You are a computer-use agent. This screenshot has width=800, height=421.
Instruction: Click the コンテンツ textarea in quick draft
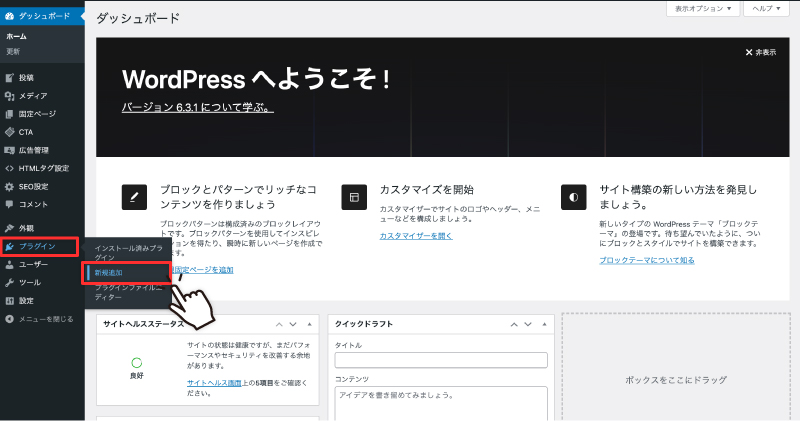click(x=441, y=404)
